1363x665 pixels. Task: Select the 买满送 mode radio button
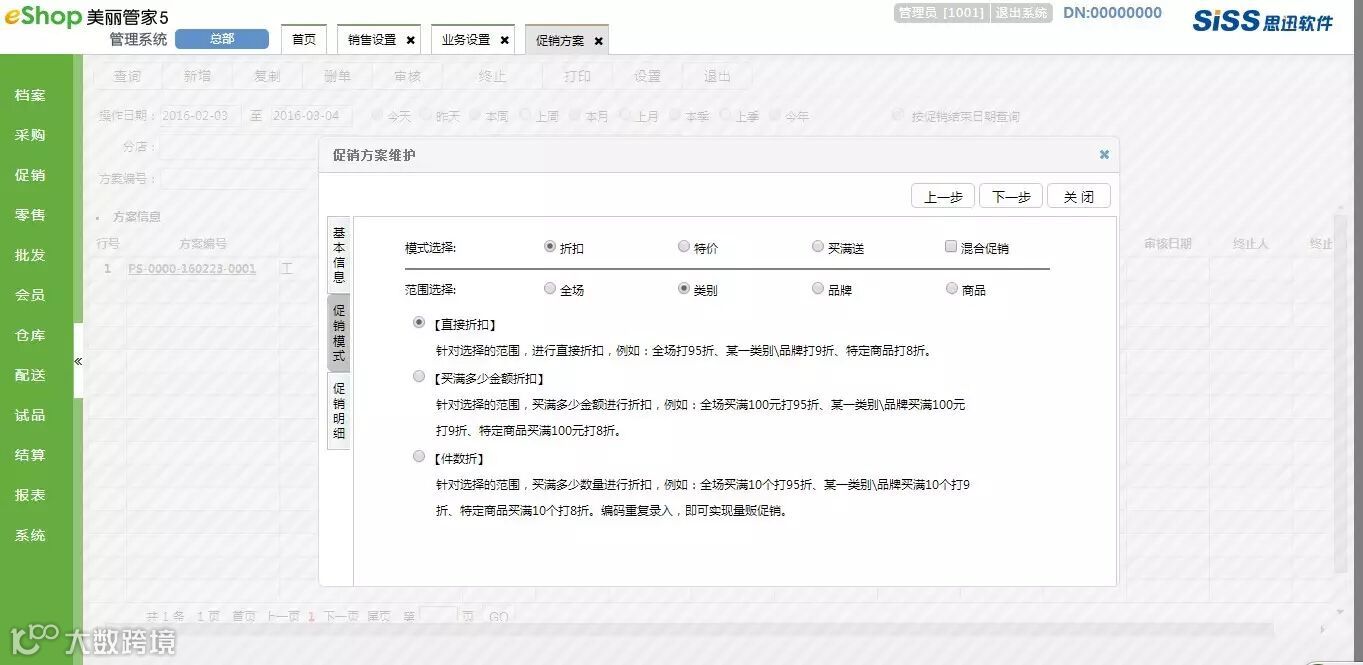coord(818,246)
